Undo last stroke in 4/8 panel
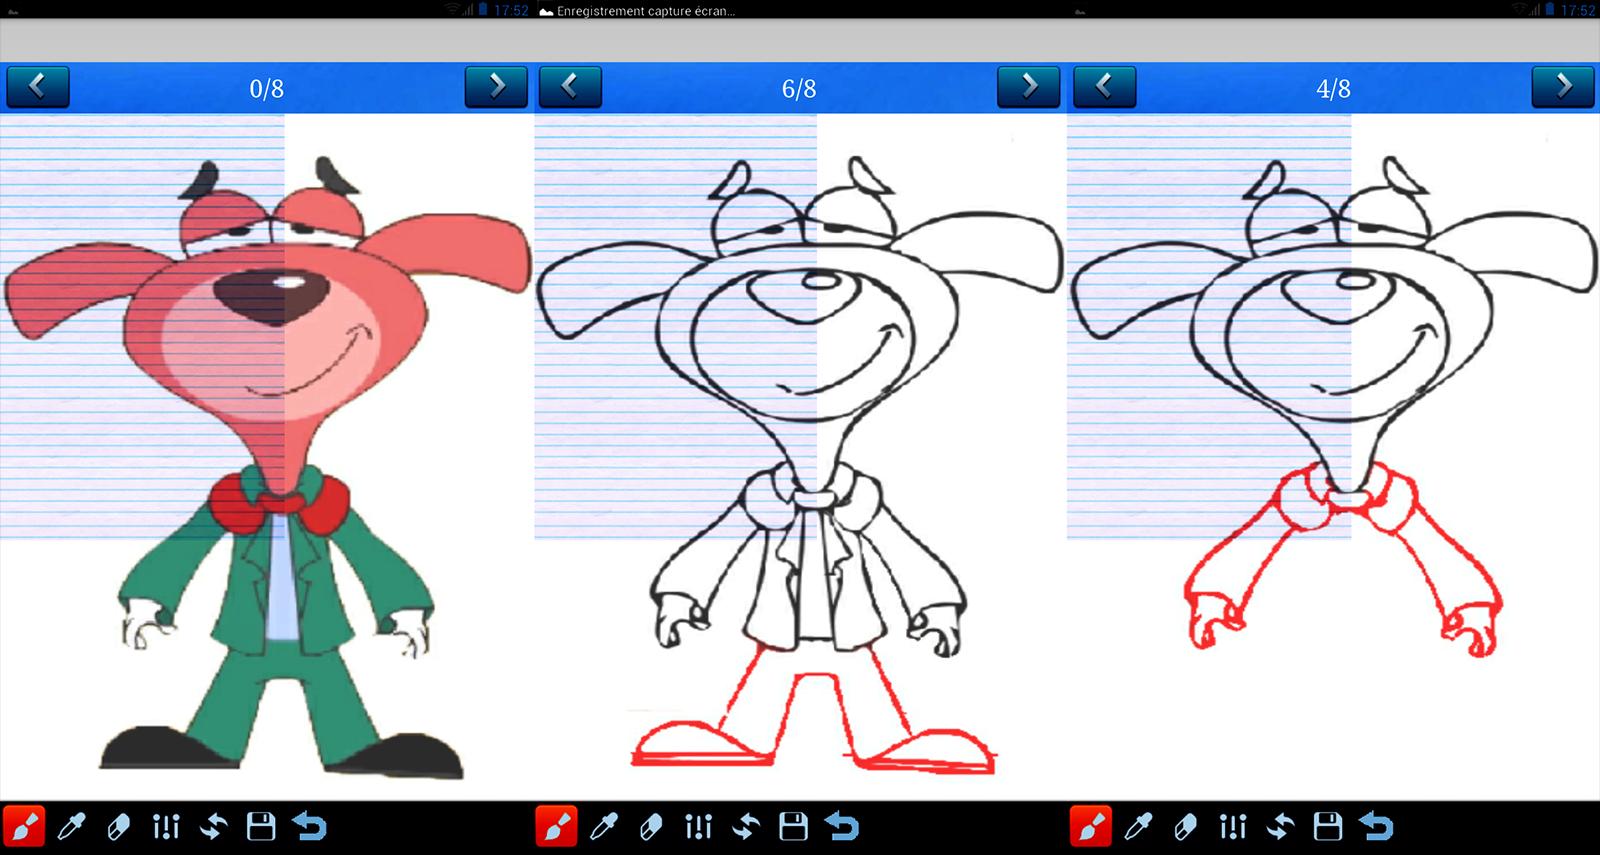This screenshot has height=855, width=1600. [x=1377, y=827]
